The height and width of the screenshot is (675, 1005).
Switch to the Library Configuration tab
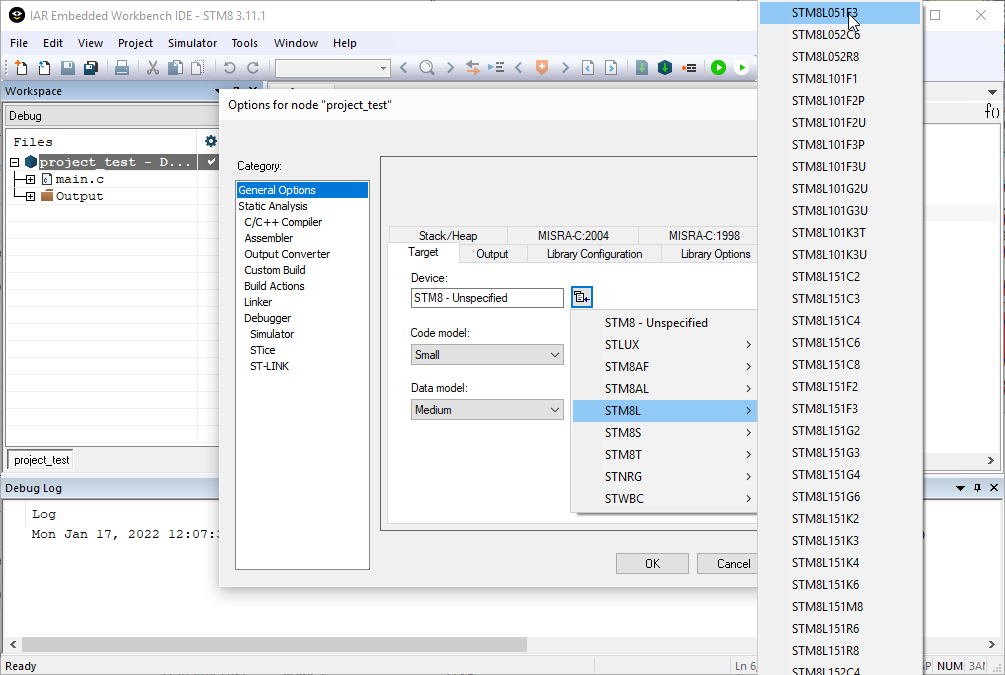[594, 254]
